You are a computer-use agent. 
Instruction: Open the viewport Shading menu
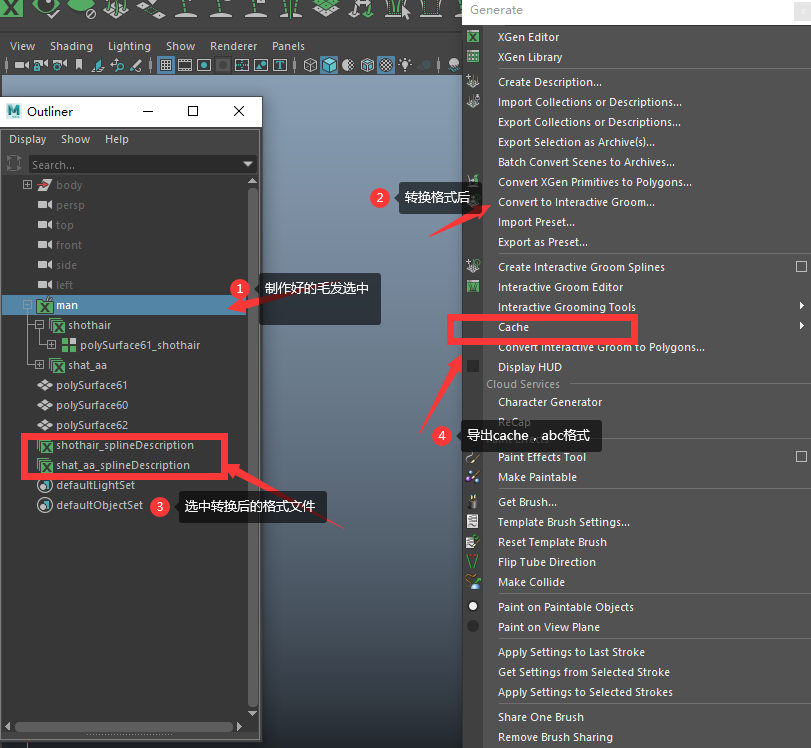(71, 46)
